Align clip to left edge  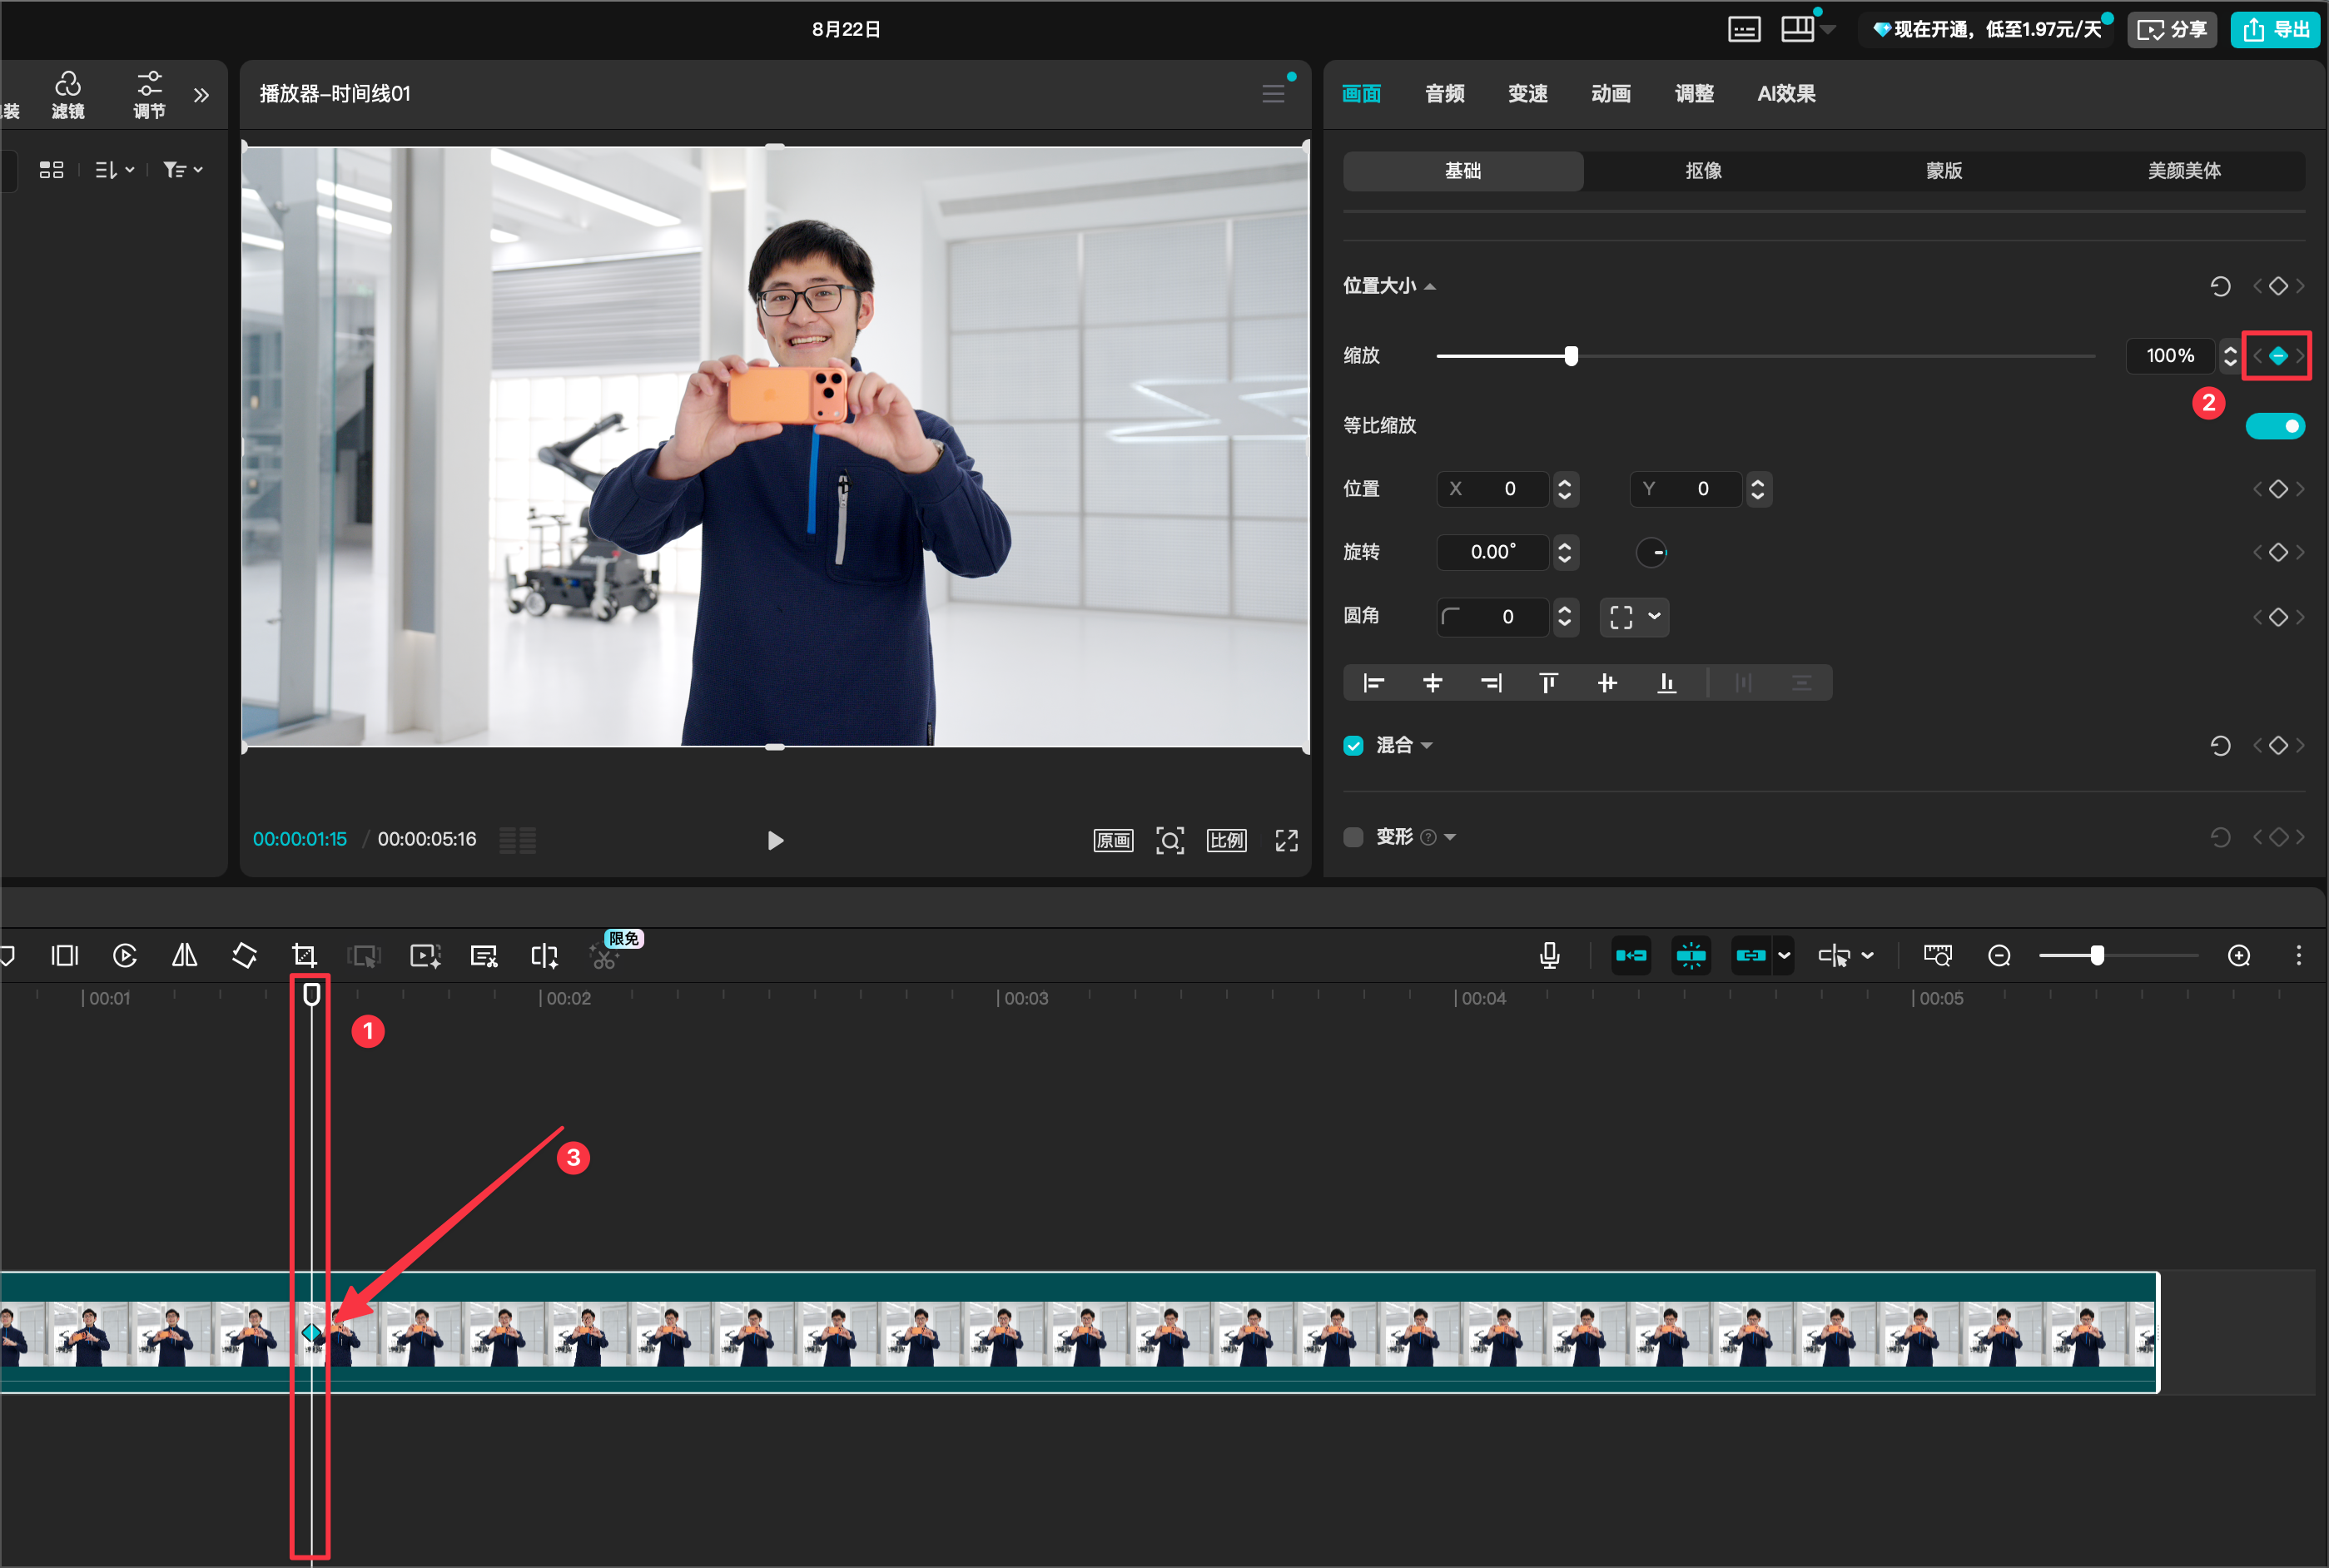1374,683
